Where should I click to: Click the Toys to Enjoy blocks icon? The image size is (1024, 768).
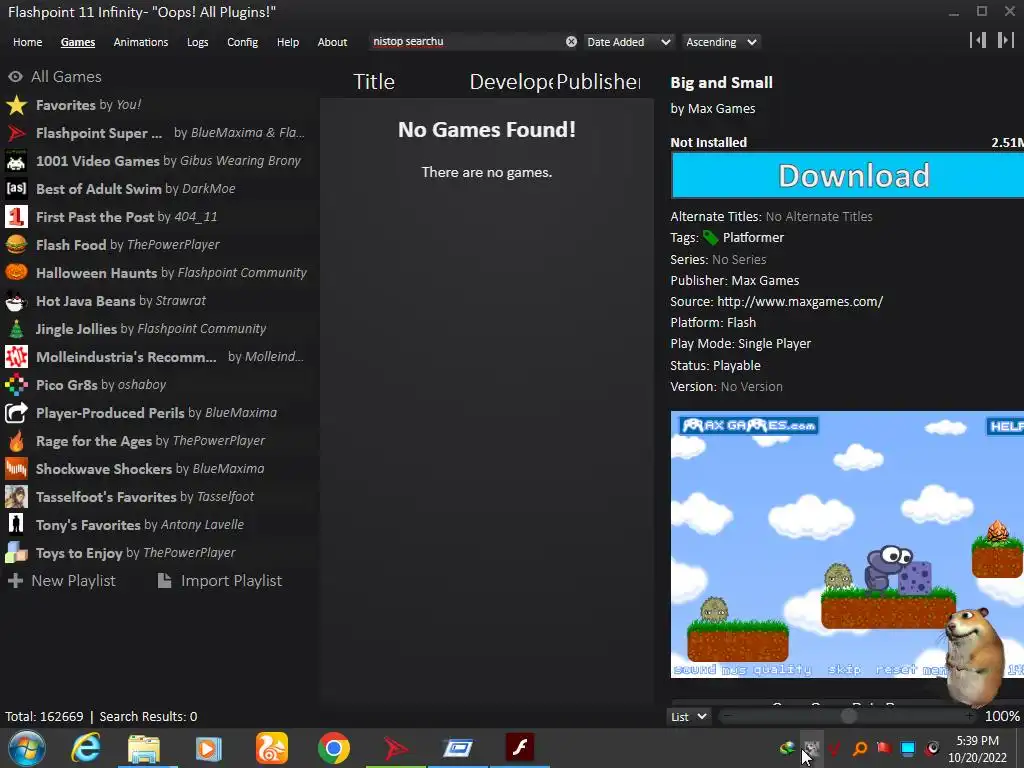click(x=16, y=553)
